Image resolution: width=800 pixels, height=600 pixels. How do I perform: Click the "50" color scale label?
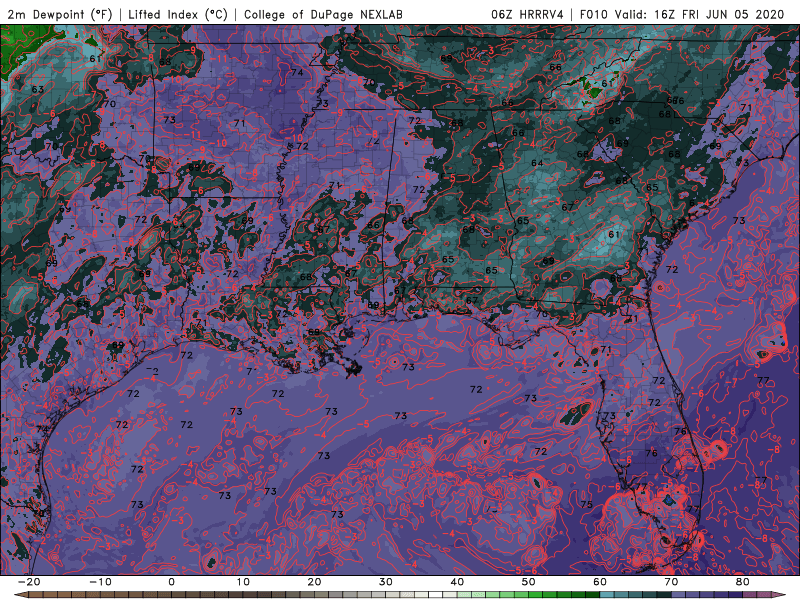click(x=529, y=582)
